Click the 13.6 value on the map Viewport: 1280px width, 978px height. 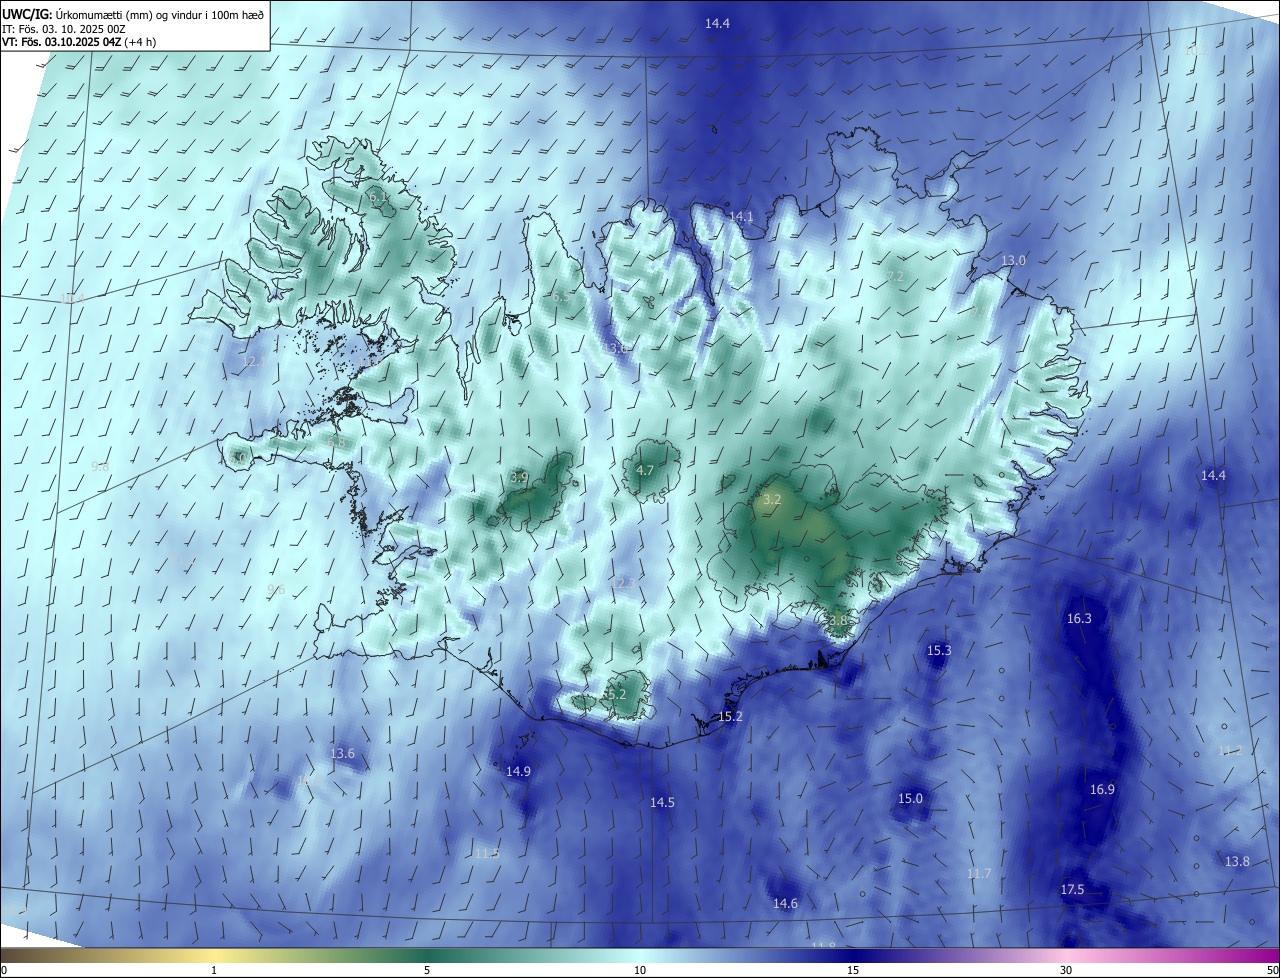pos(342,753)
